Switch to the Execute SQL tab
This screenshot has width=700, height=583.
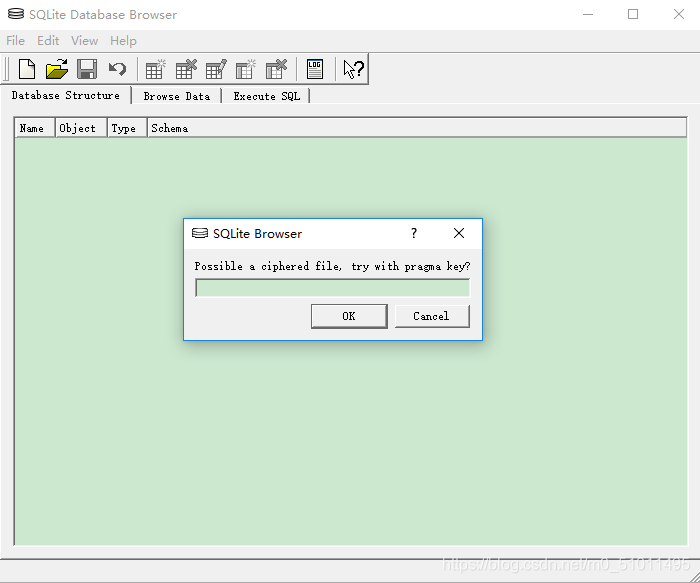(x=267, y=96)
